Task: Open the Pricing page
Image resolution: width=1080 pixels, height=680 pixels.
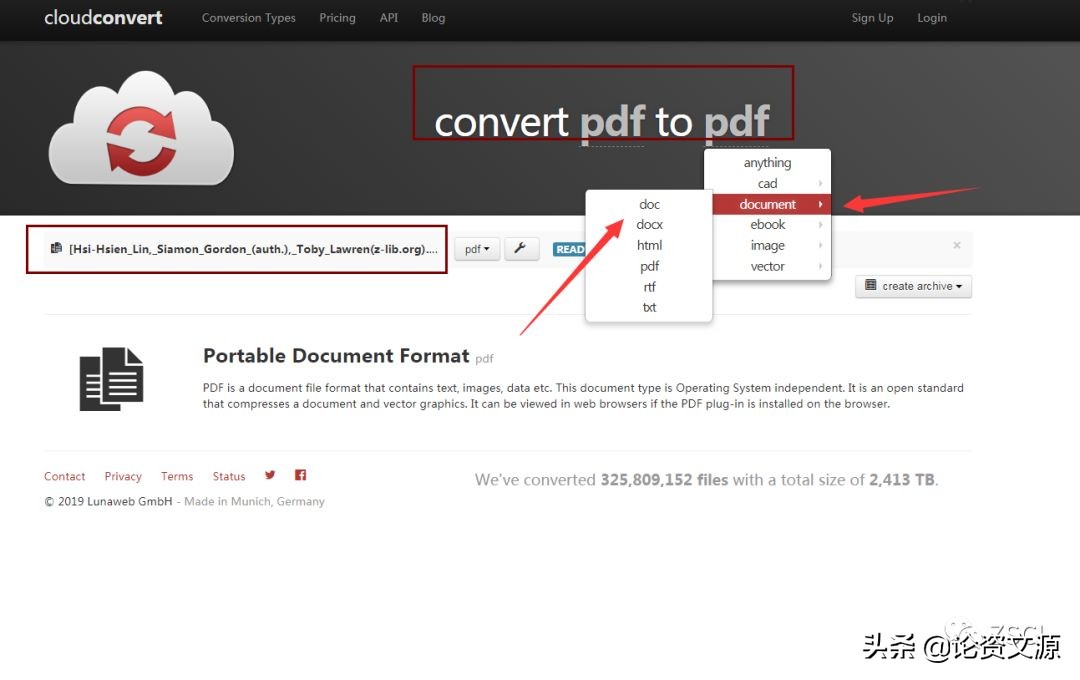Action: 338,18
